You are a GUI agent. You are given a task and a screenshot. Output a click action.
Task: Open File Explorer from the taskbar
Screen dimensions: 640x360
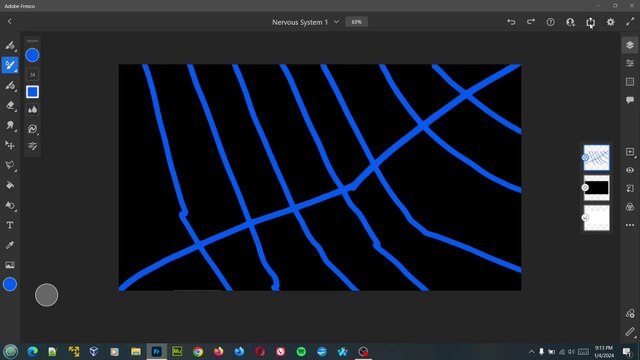click(136, 351)
